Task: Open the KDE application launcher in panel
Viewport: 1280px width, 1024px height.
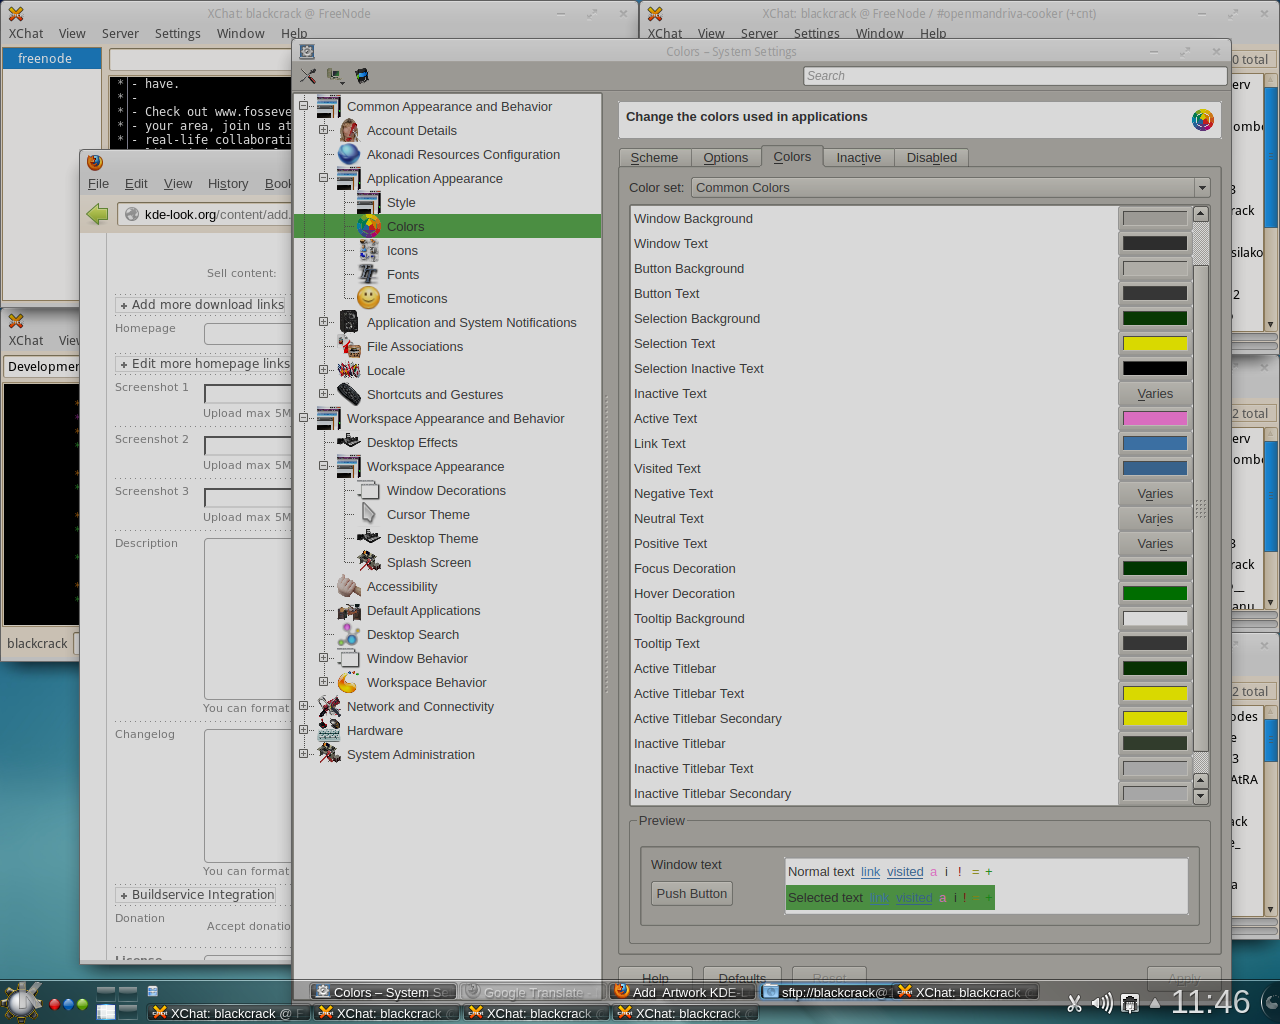Action: [22, 1002]
